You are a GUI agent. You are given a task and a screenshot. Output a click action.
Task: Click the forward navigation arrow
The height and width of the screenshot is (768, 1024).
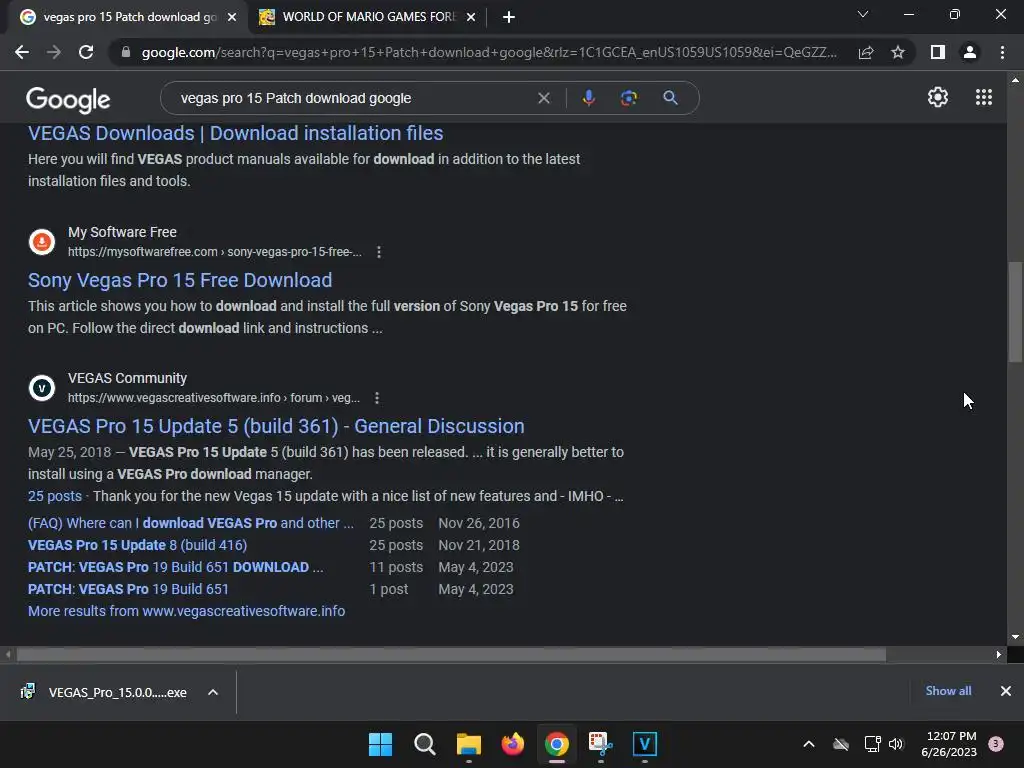(x=54, y=52)
